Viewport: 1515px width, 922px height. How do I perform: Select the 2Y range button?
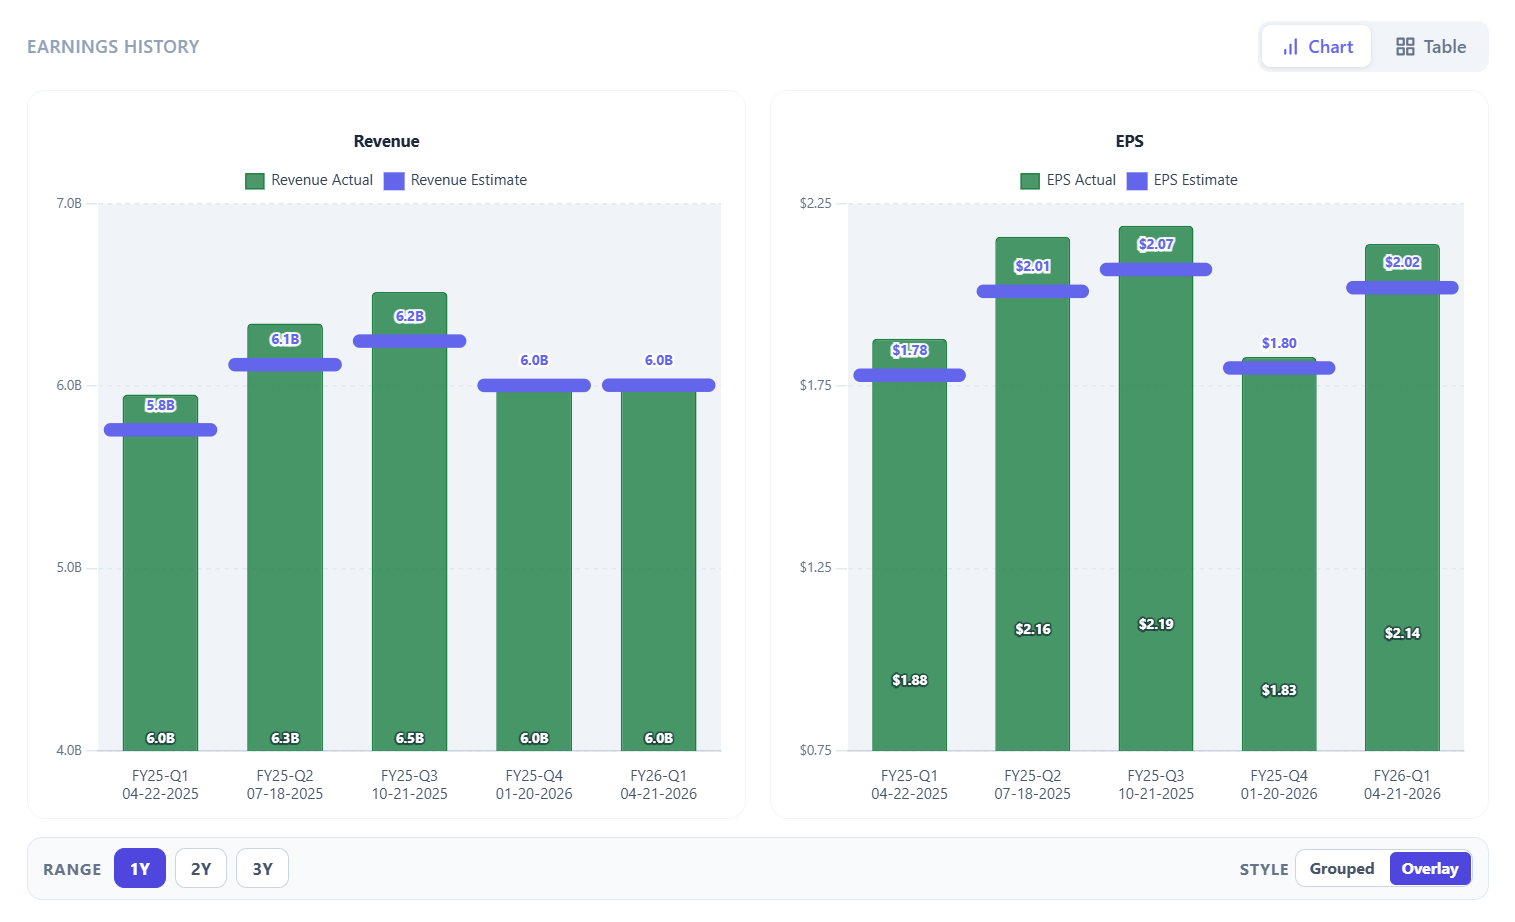coord(201,868)
